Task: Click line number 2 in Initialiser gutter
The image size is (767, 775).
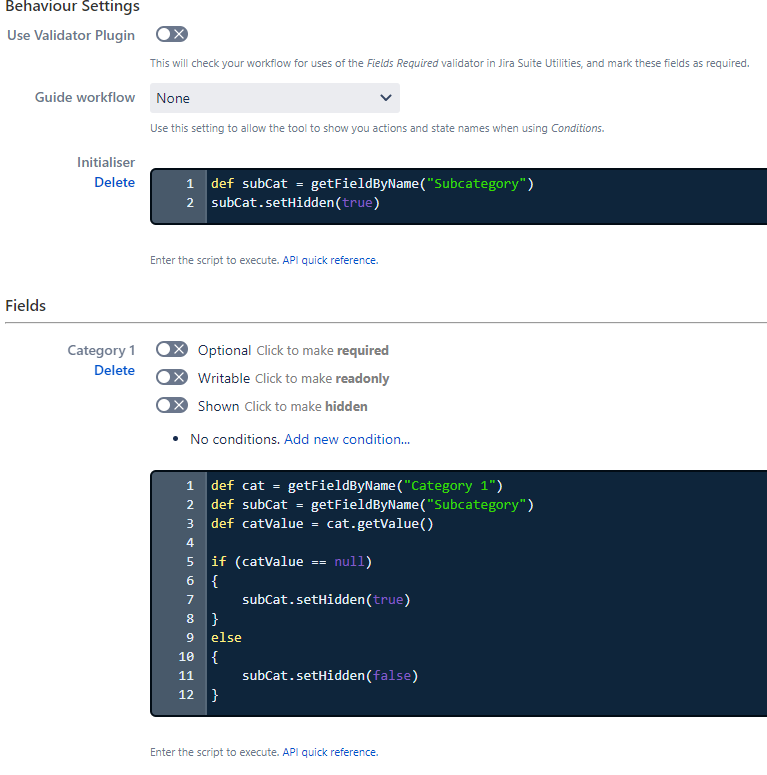Action: [x=190, y=203]
